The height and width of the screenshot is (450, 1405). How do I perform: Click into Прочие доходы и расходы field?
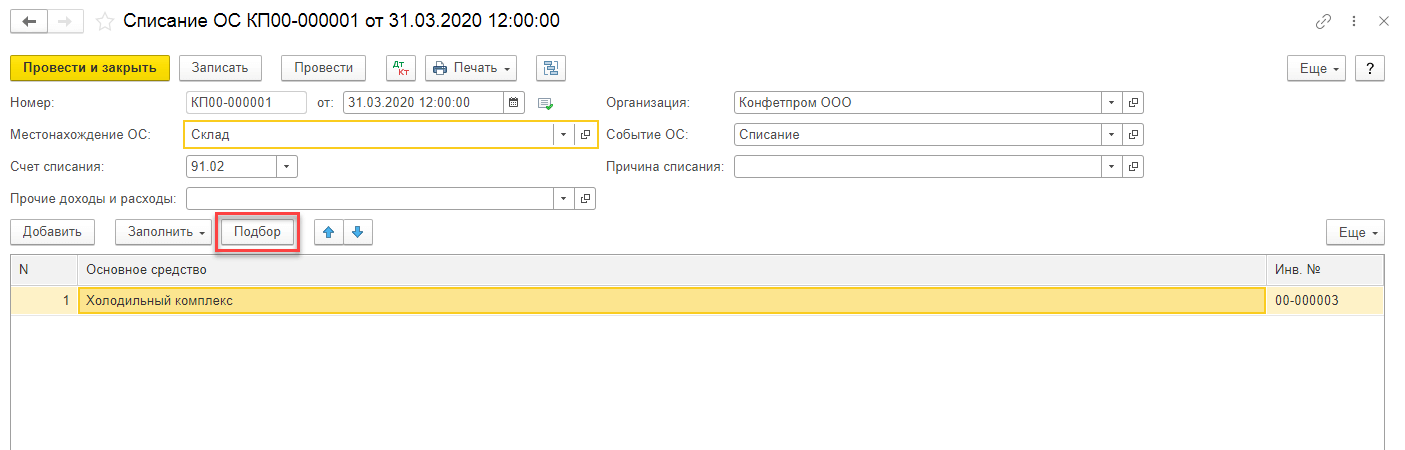coord(368,198)
